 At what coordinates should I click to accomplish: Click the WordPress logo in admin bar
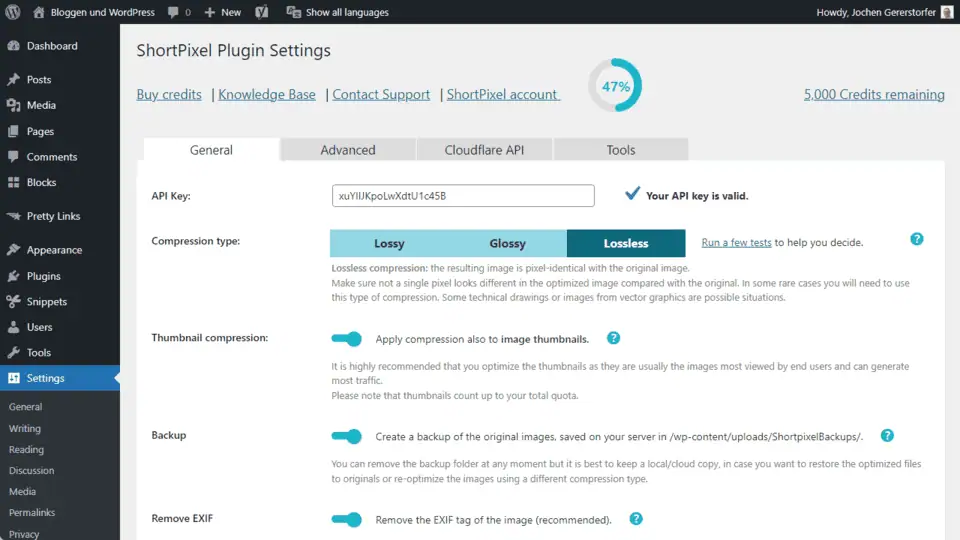pos(13,12)
